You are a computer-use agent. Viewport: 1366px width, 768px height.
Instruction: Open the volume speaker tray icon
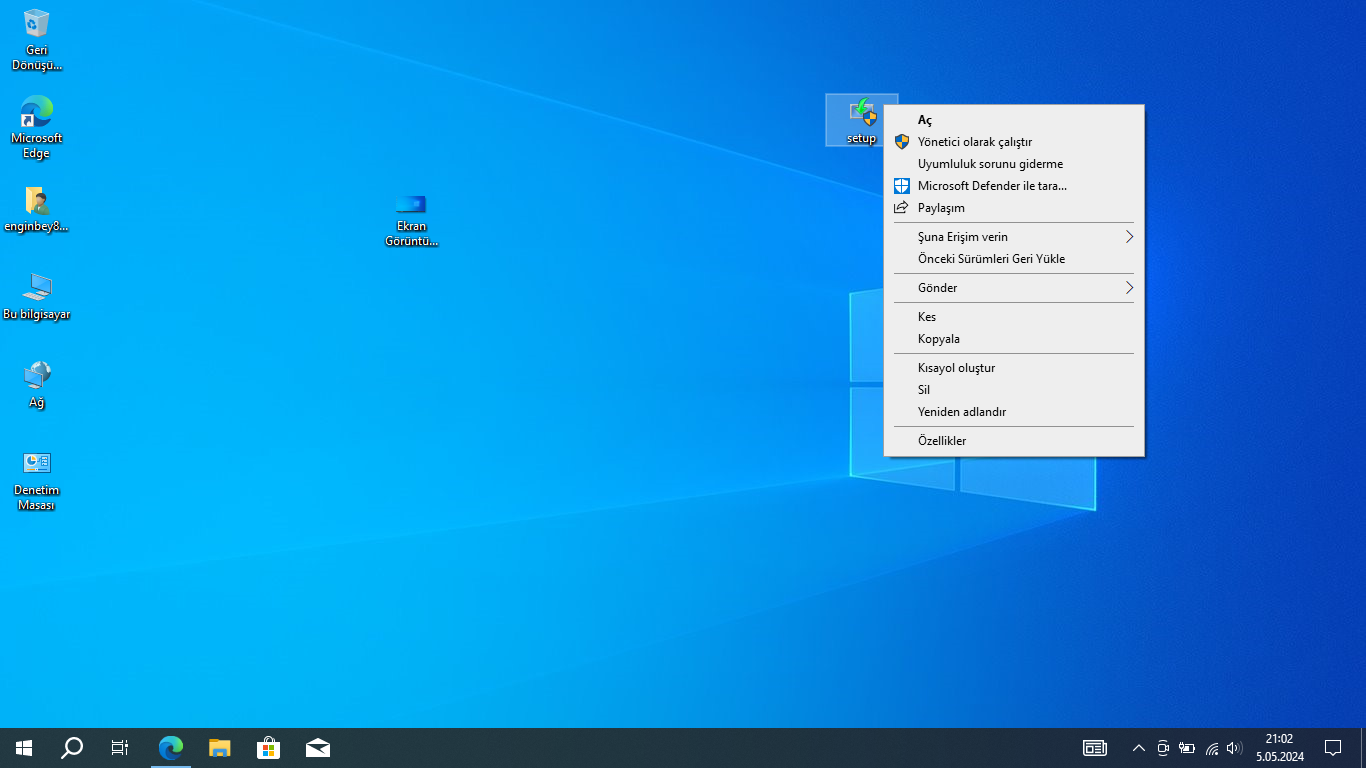pos(1234,748)
